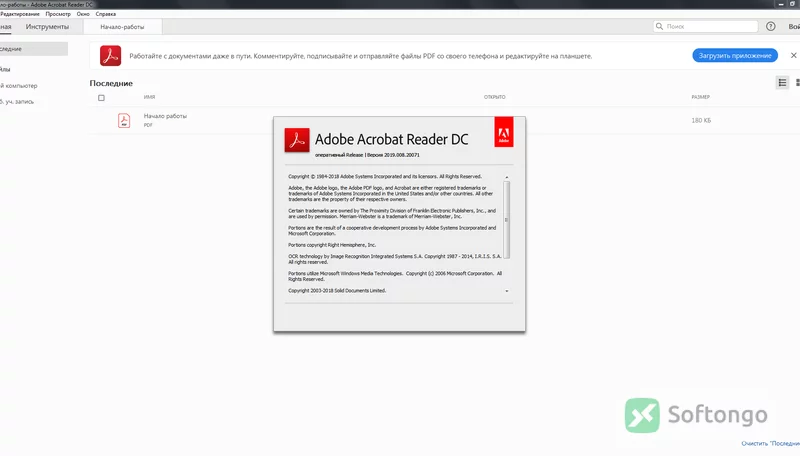This screenshot has height=456, width=800.
Task: Click the About dialog scrollbar thumb
Action: [507, 220]
